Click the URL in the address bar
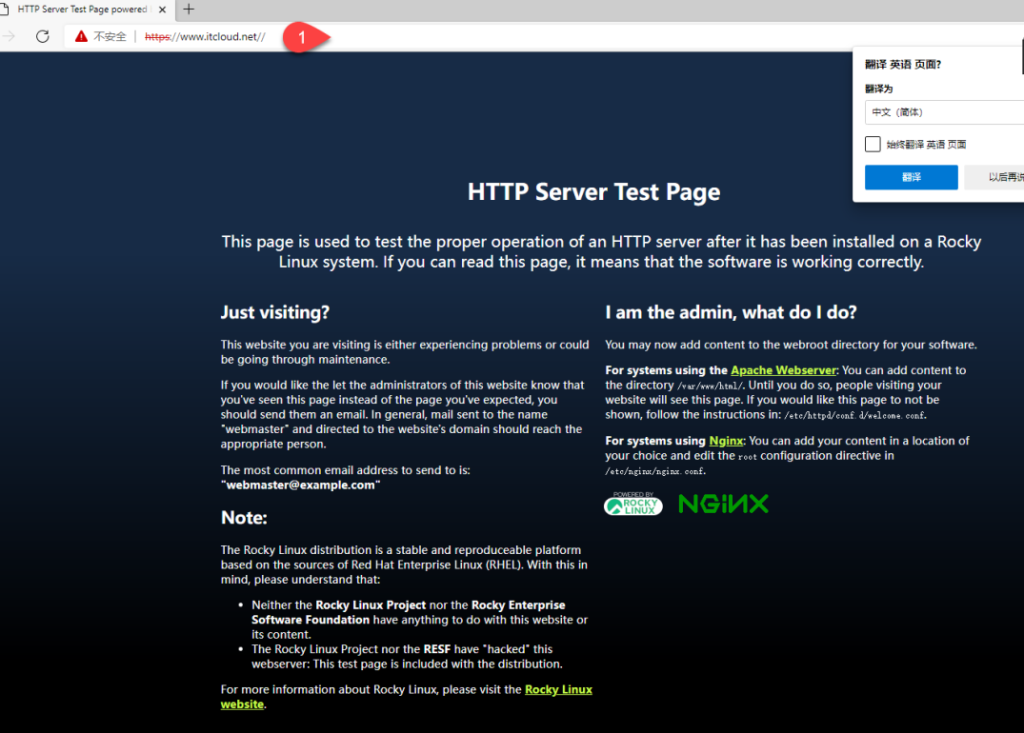The image size is (1024, 733). coord(205,37)
